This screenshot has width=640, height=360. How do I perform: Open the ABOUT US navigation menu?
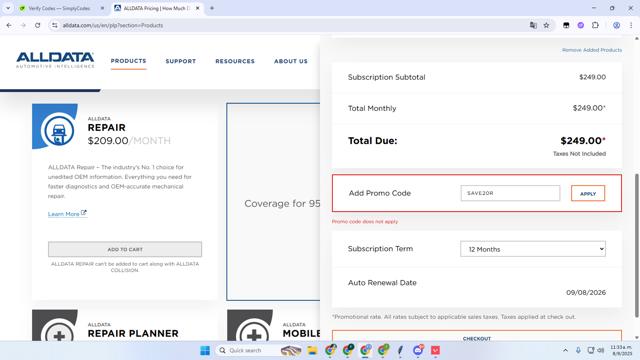pyautogui.click(x=291, y=61)
